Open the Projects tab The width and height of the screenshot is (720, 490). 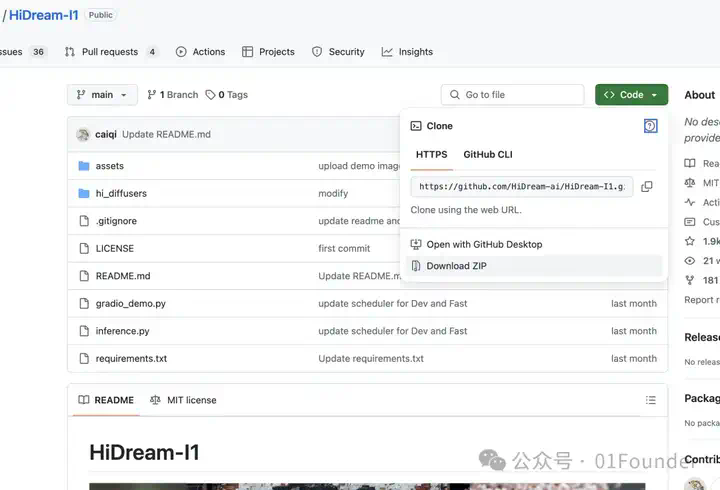(x=268, y=52)
